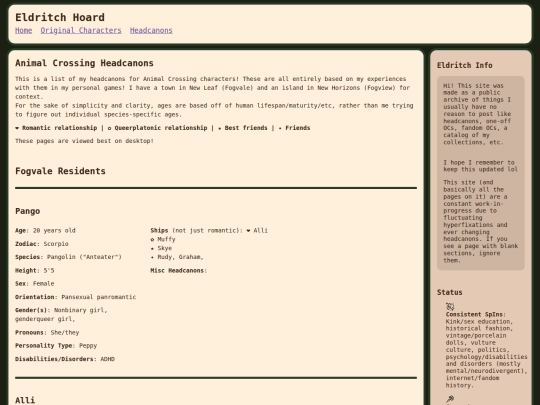540x405 pixels.
Task: Click the Animal Crossing Headcanons heading
Action: click(84, 63)
